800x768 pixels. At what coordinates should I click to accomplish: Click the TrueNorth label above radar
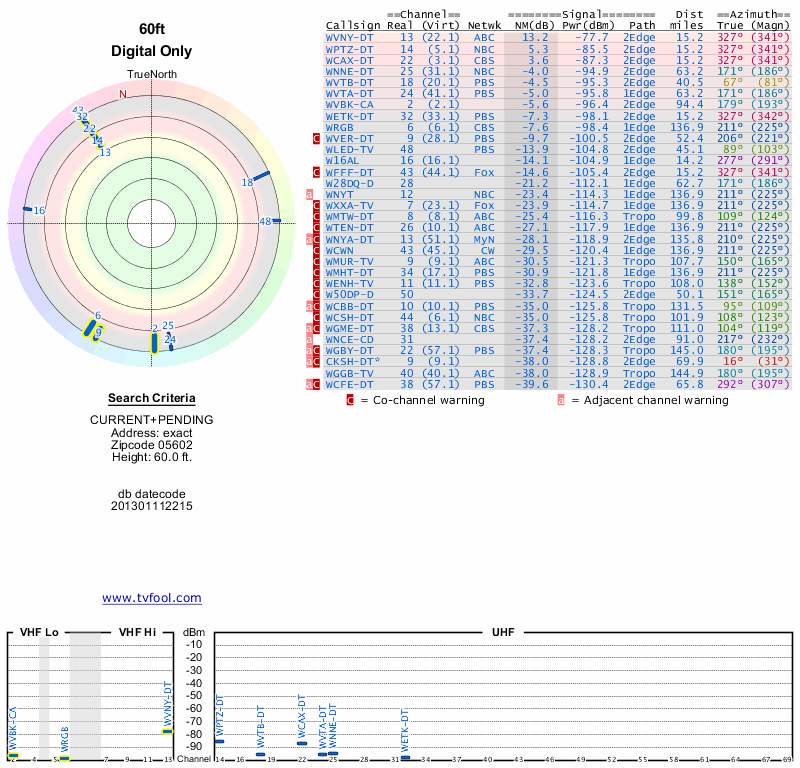point(151,75)
